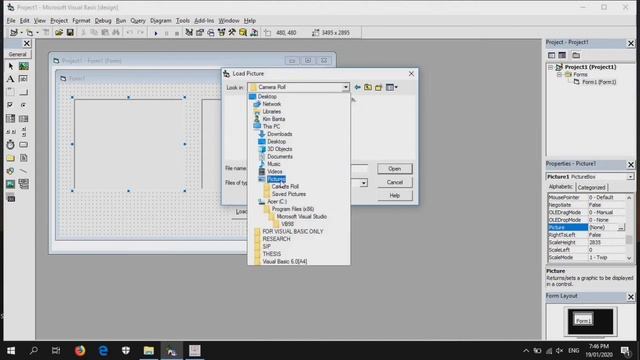Screen dimensions: 640x360
Task: Click the Data View Window toolbar icon
Action: click(243, 32)
